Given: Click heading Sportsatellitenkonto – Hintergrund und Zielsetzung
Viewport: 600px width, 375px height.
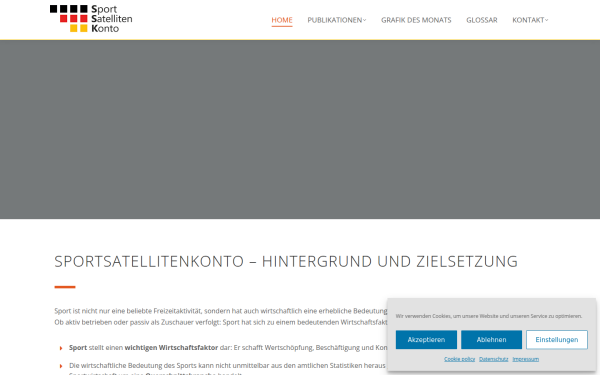Looking at the screenshot, I should 286,261.
